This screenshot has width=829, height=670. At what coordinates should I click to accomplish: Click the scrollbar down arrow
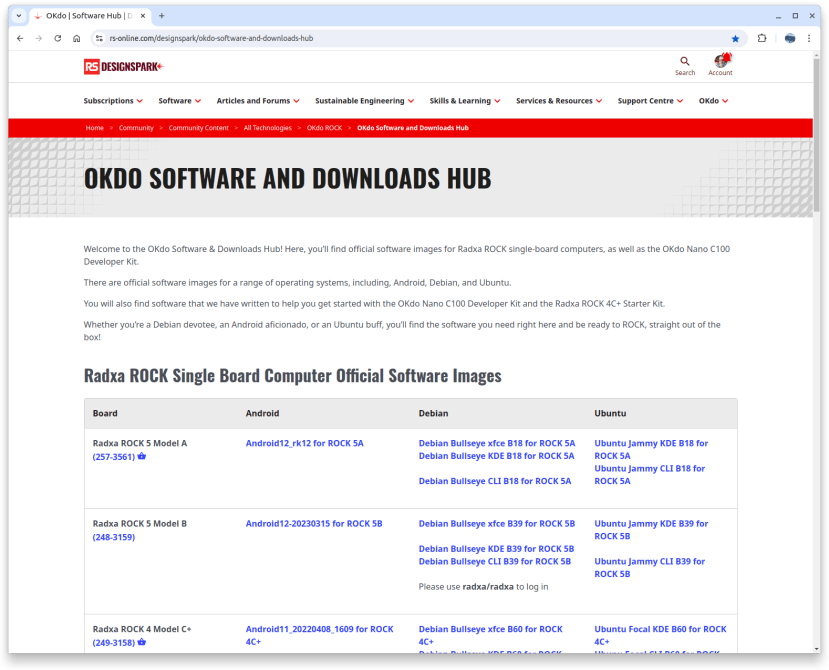(817, 649)
